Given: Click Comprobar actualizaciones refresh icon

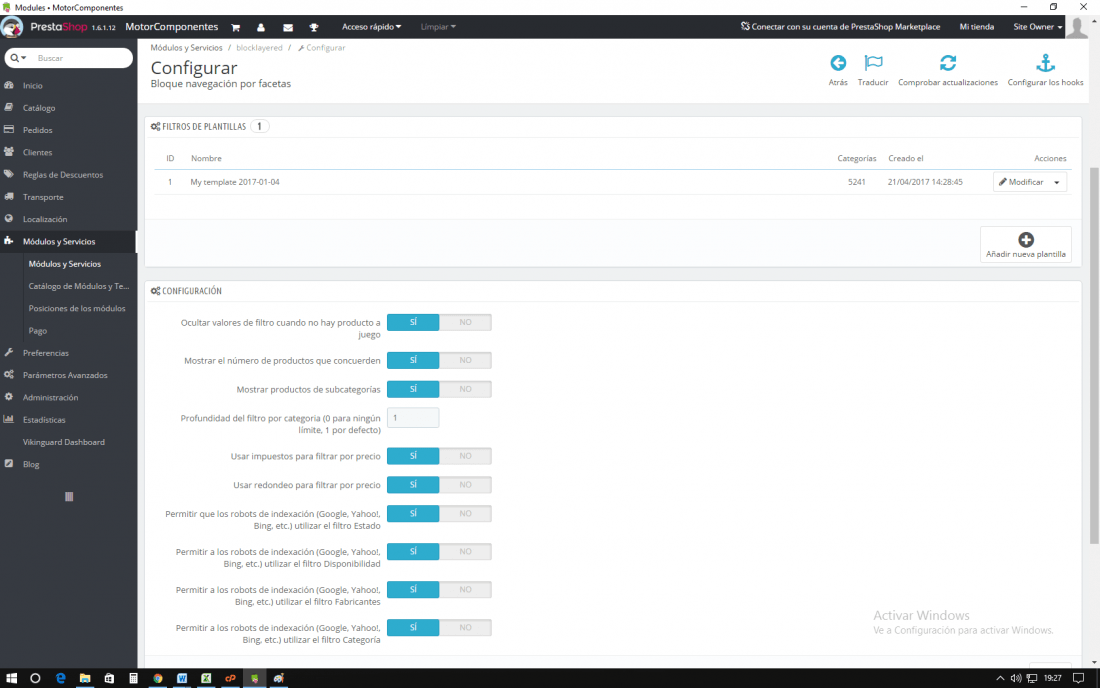Looking at the screenshot, I should tap(948, 63).
